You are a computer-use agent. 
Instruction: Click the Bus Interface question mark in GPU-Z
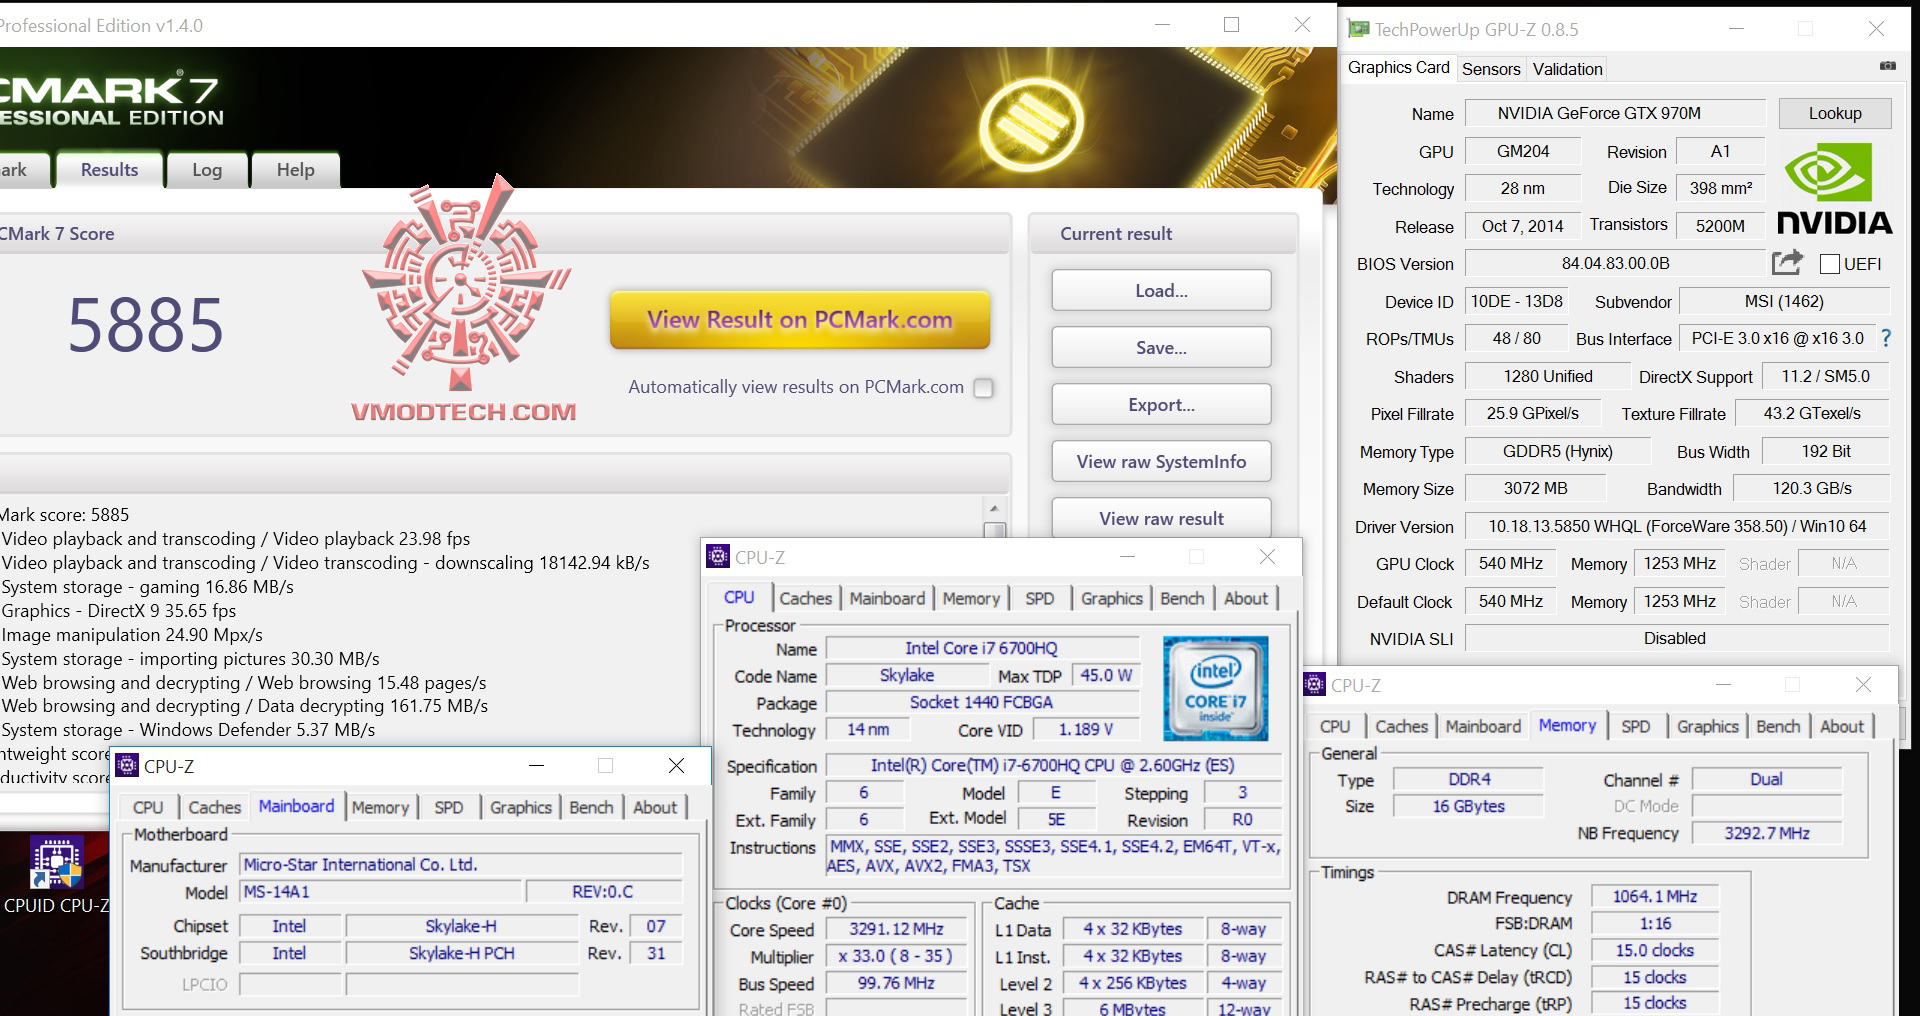click(1886, 338)
